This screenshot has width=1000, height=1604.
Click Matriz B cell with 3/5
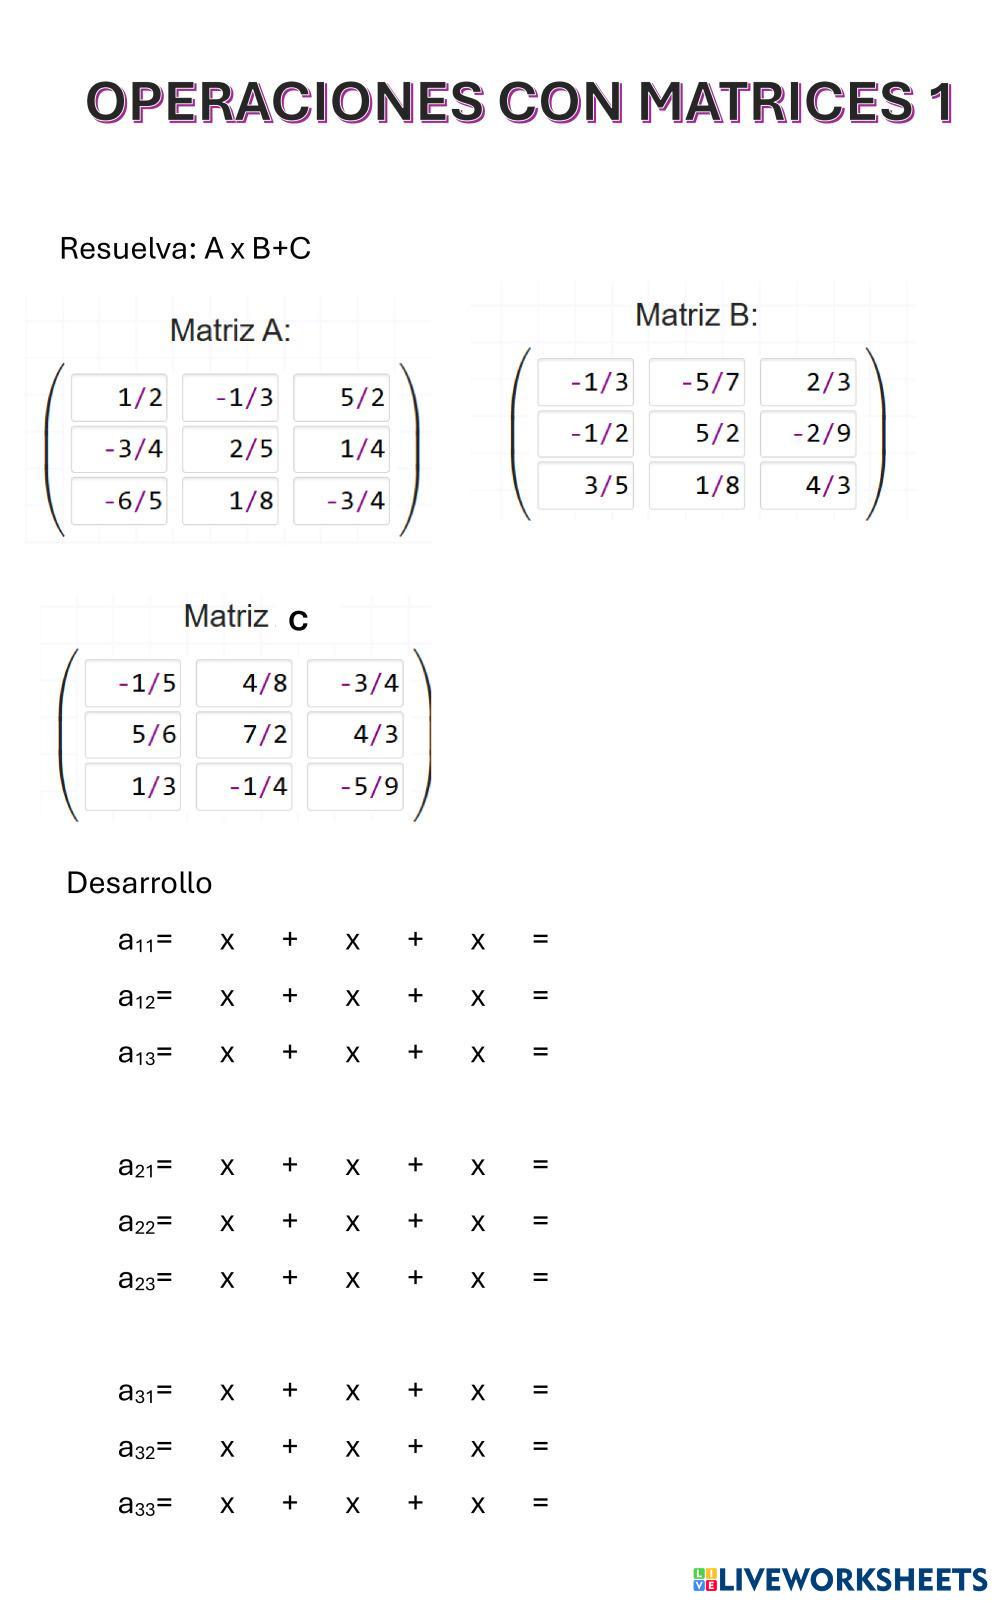(x=586, y=486)
